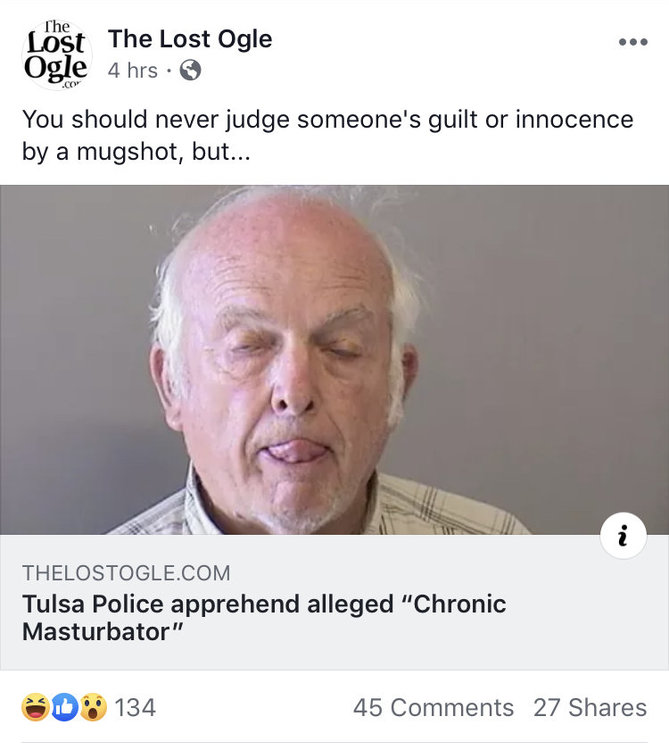Image resolution: width=669 pixels, height=750 pixels.
Task: Click the laughing Haha reaction emoji
Action: [x=36, y=708]
